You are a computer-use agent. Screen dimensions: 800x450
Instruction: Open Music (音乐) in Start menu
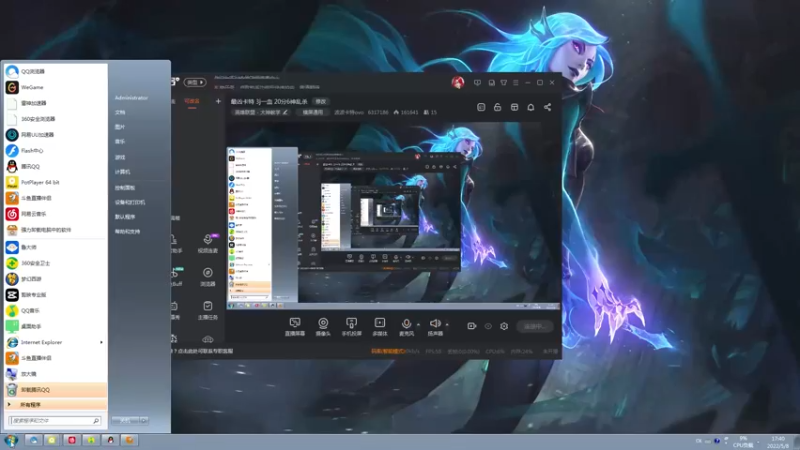click(120, 142)
